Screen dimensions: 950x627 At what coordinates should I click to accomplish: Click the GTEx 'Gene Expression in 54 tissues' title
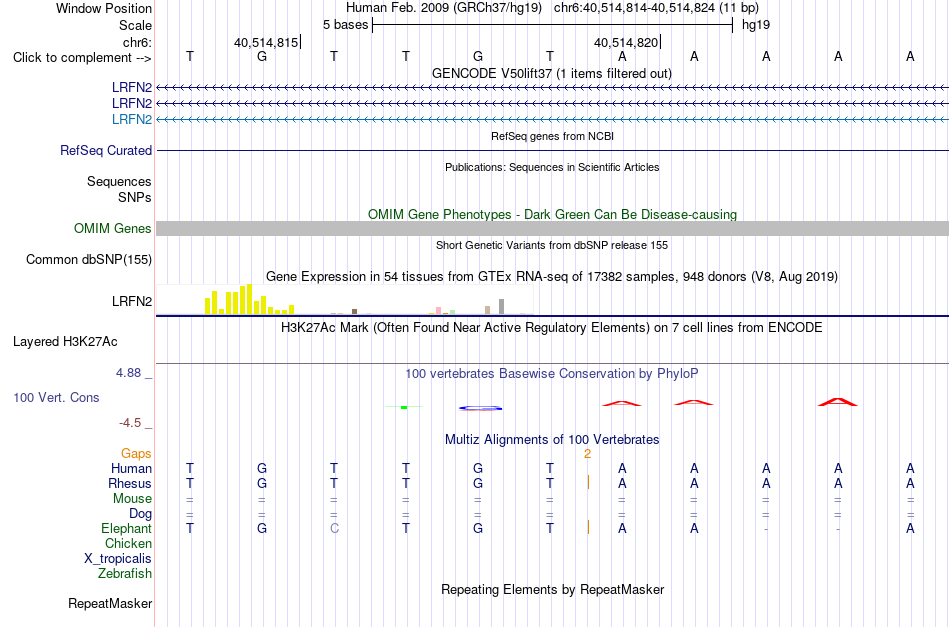click(552, 277)
